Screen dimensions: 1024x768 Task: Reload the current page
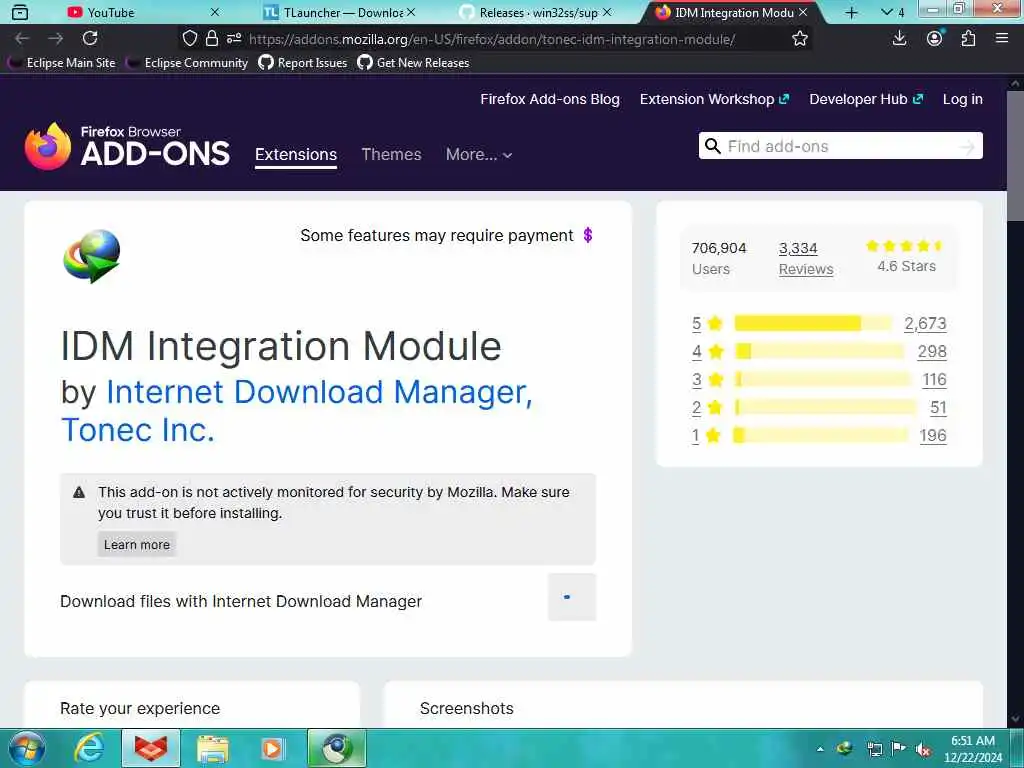(90, 39)
